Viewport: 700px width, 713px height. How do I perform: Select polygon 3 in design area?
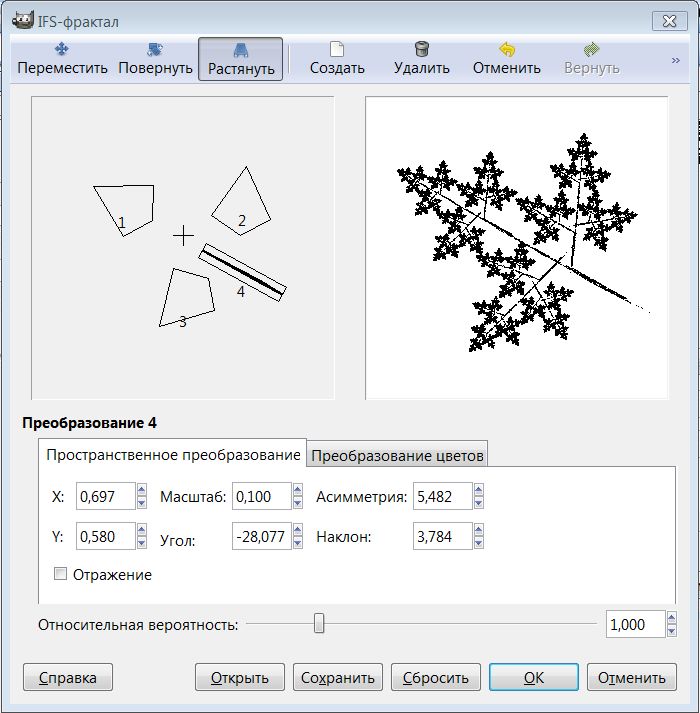(189, 296)
